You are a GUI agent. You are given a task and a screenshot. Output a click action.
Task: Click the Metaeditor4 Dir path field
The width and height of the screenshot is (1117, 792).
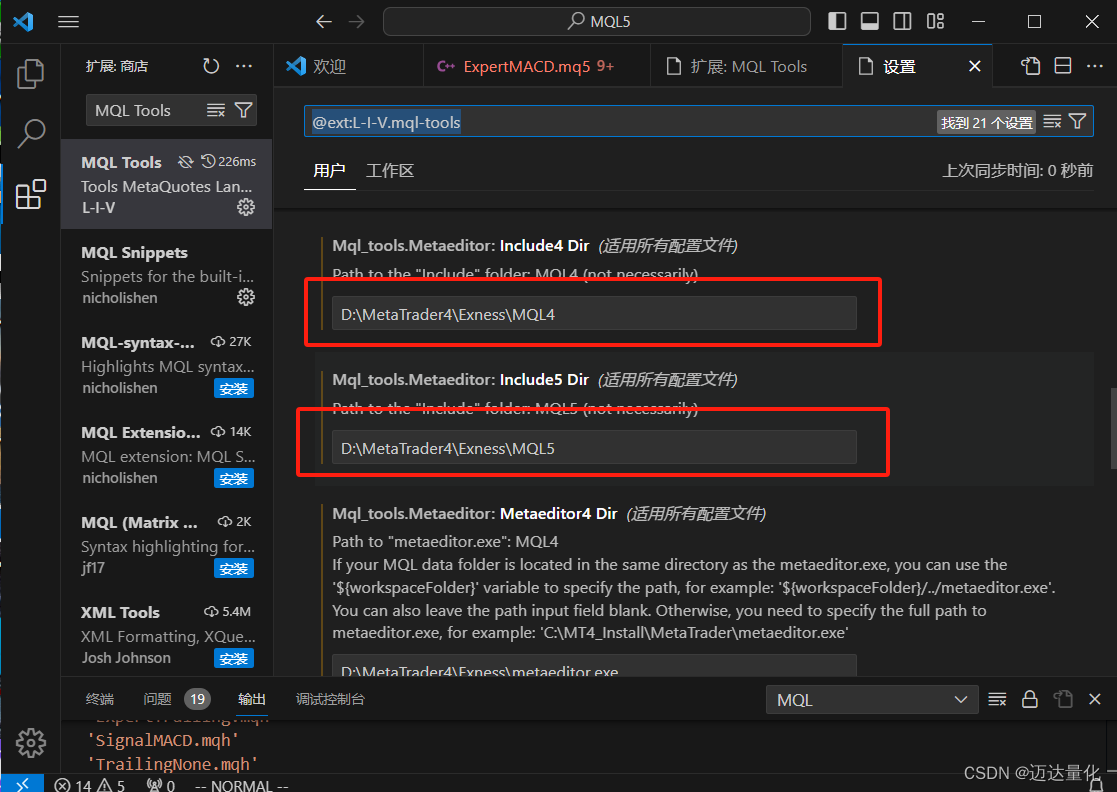click(594, 666)
